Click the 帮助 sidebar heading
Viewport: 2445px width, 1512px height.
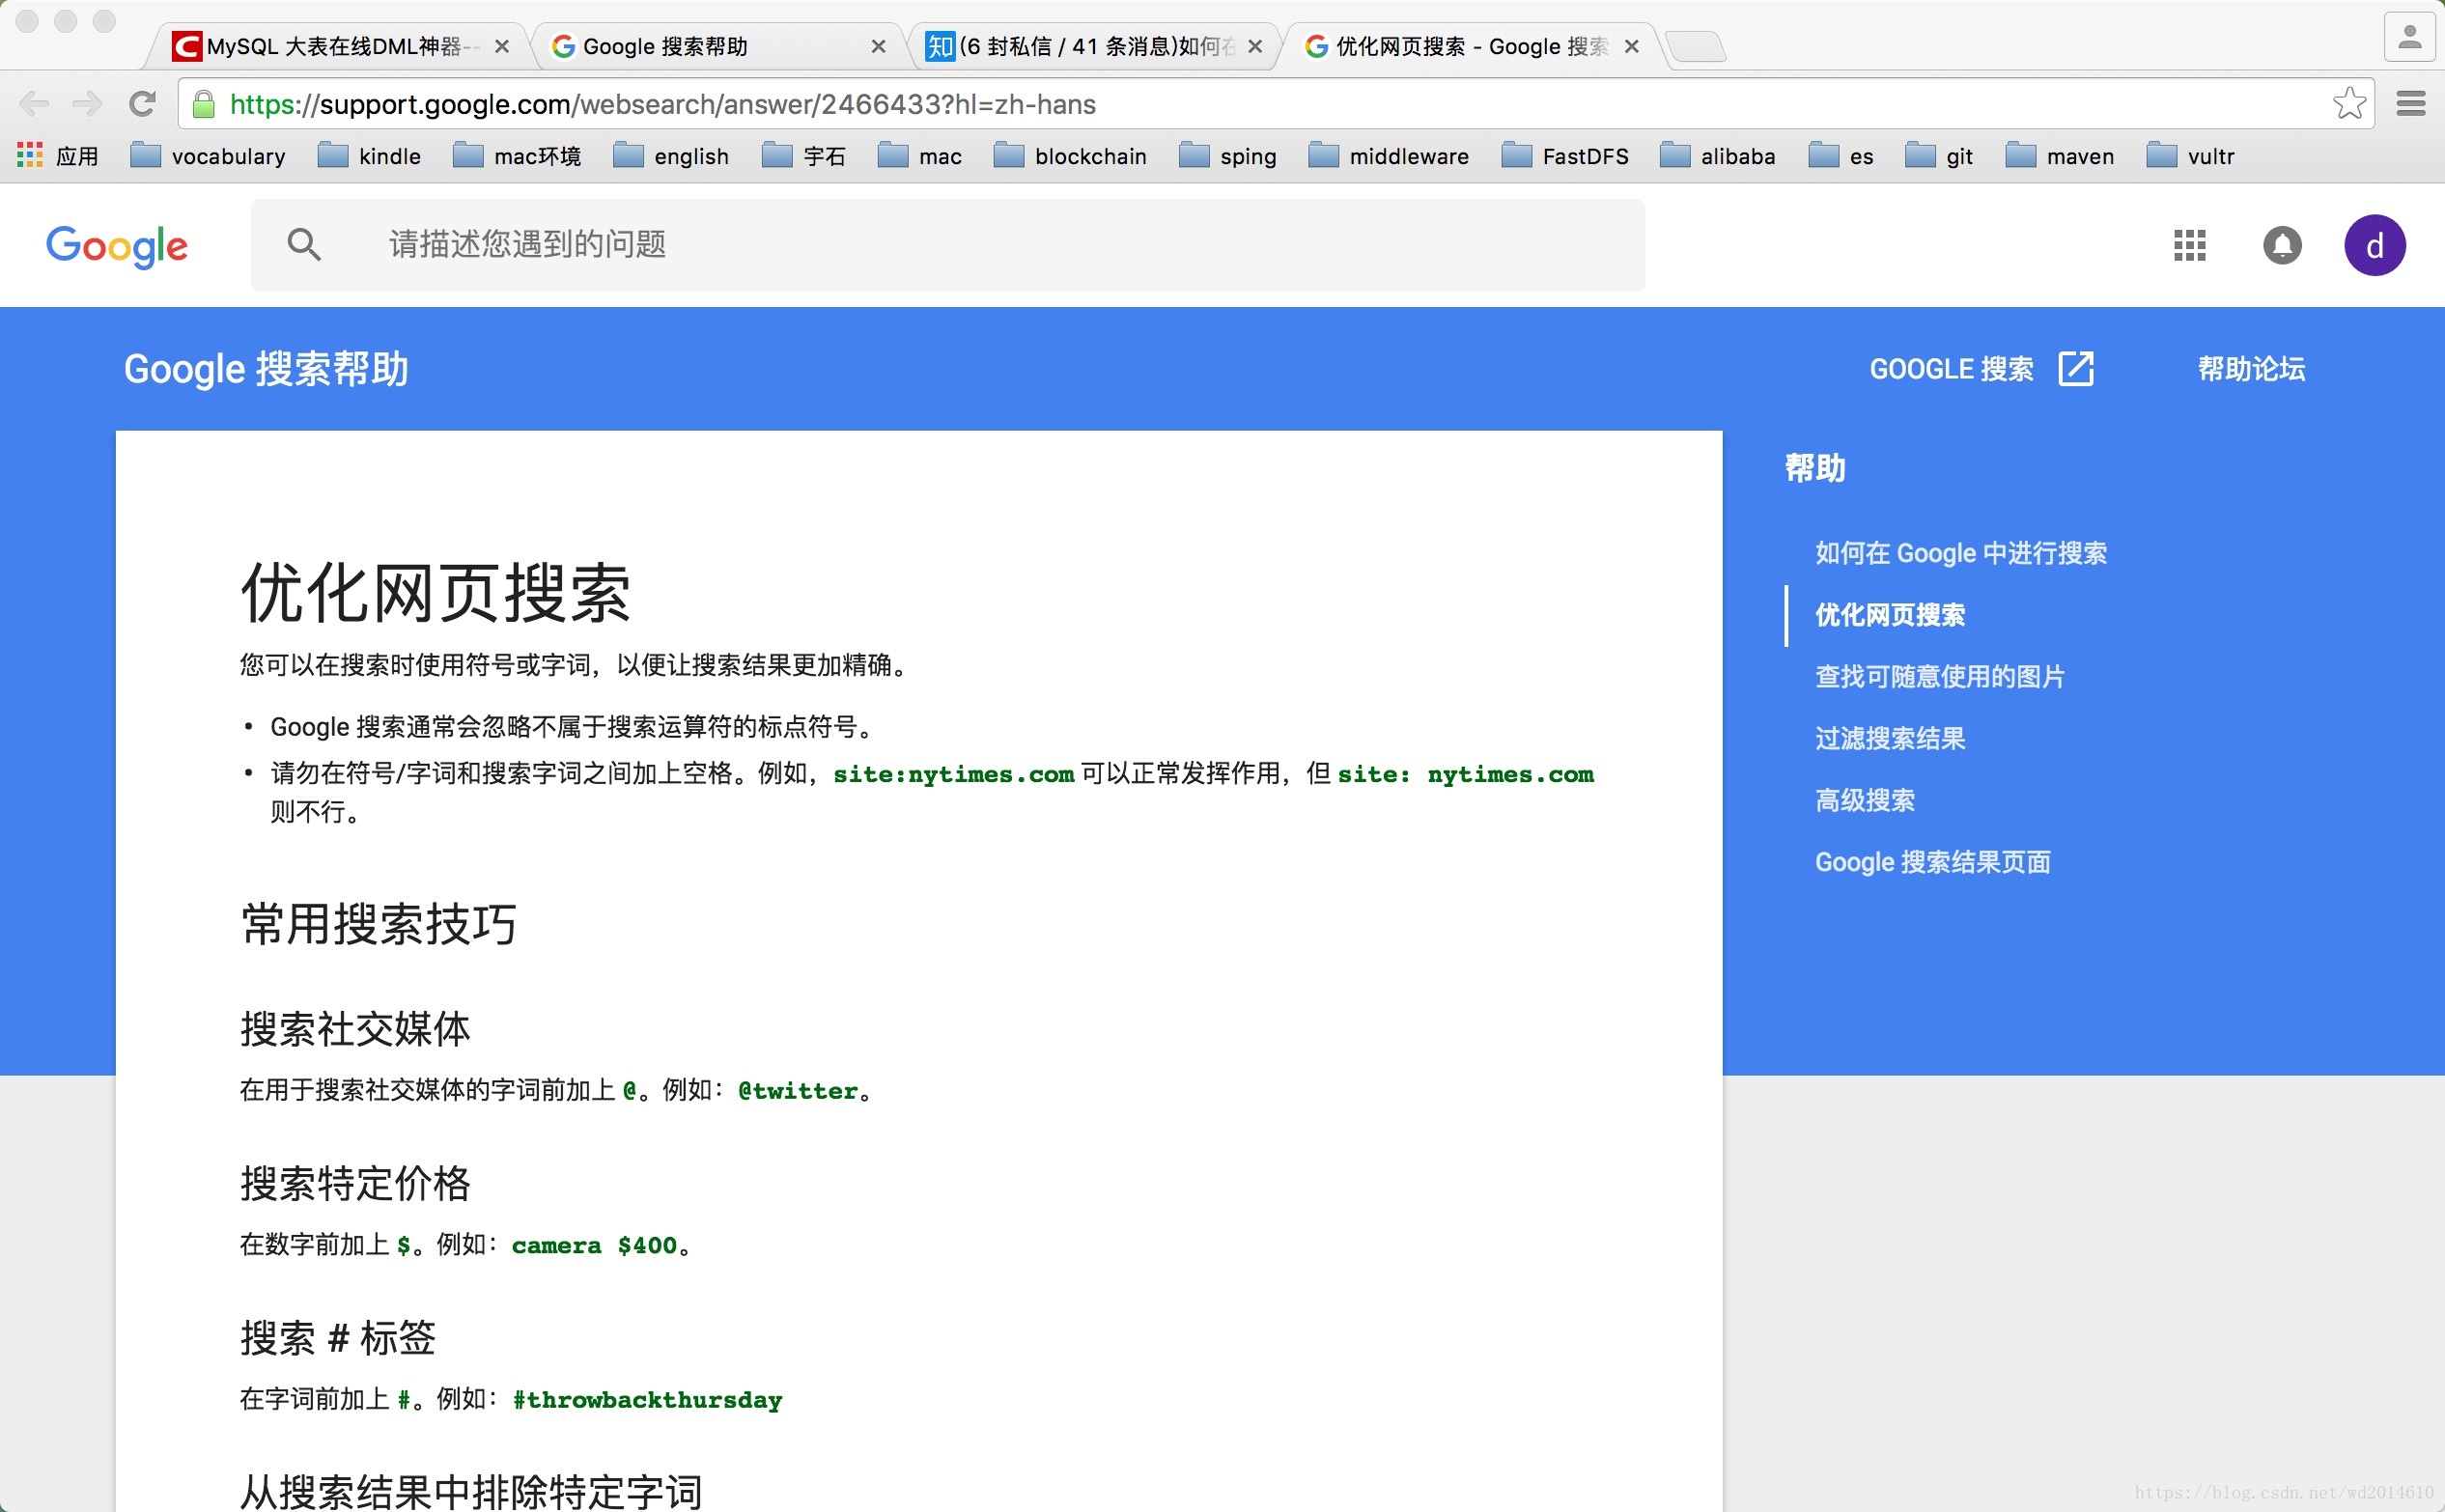pyautogui.click(x=1815, y=468)
